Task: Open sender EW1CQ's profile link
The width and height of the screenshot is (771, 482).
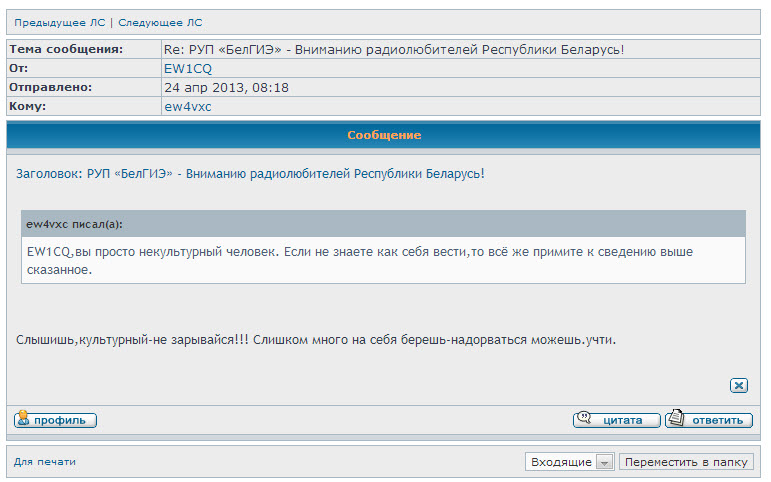Action: click(185, 68)
